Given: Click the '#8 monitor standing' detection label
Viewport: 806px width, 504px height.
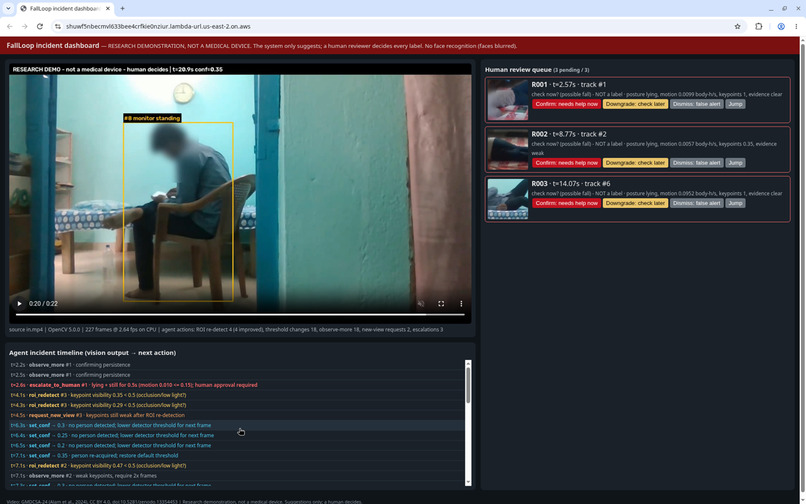Looking at the screenshot, I should (x=152, y=118).
